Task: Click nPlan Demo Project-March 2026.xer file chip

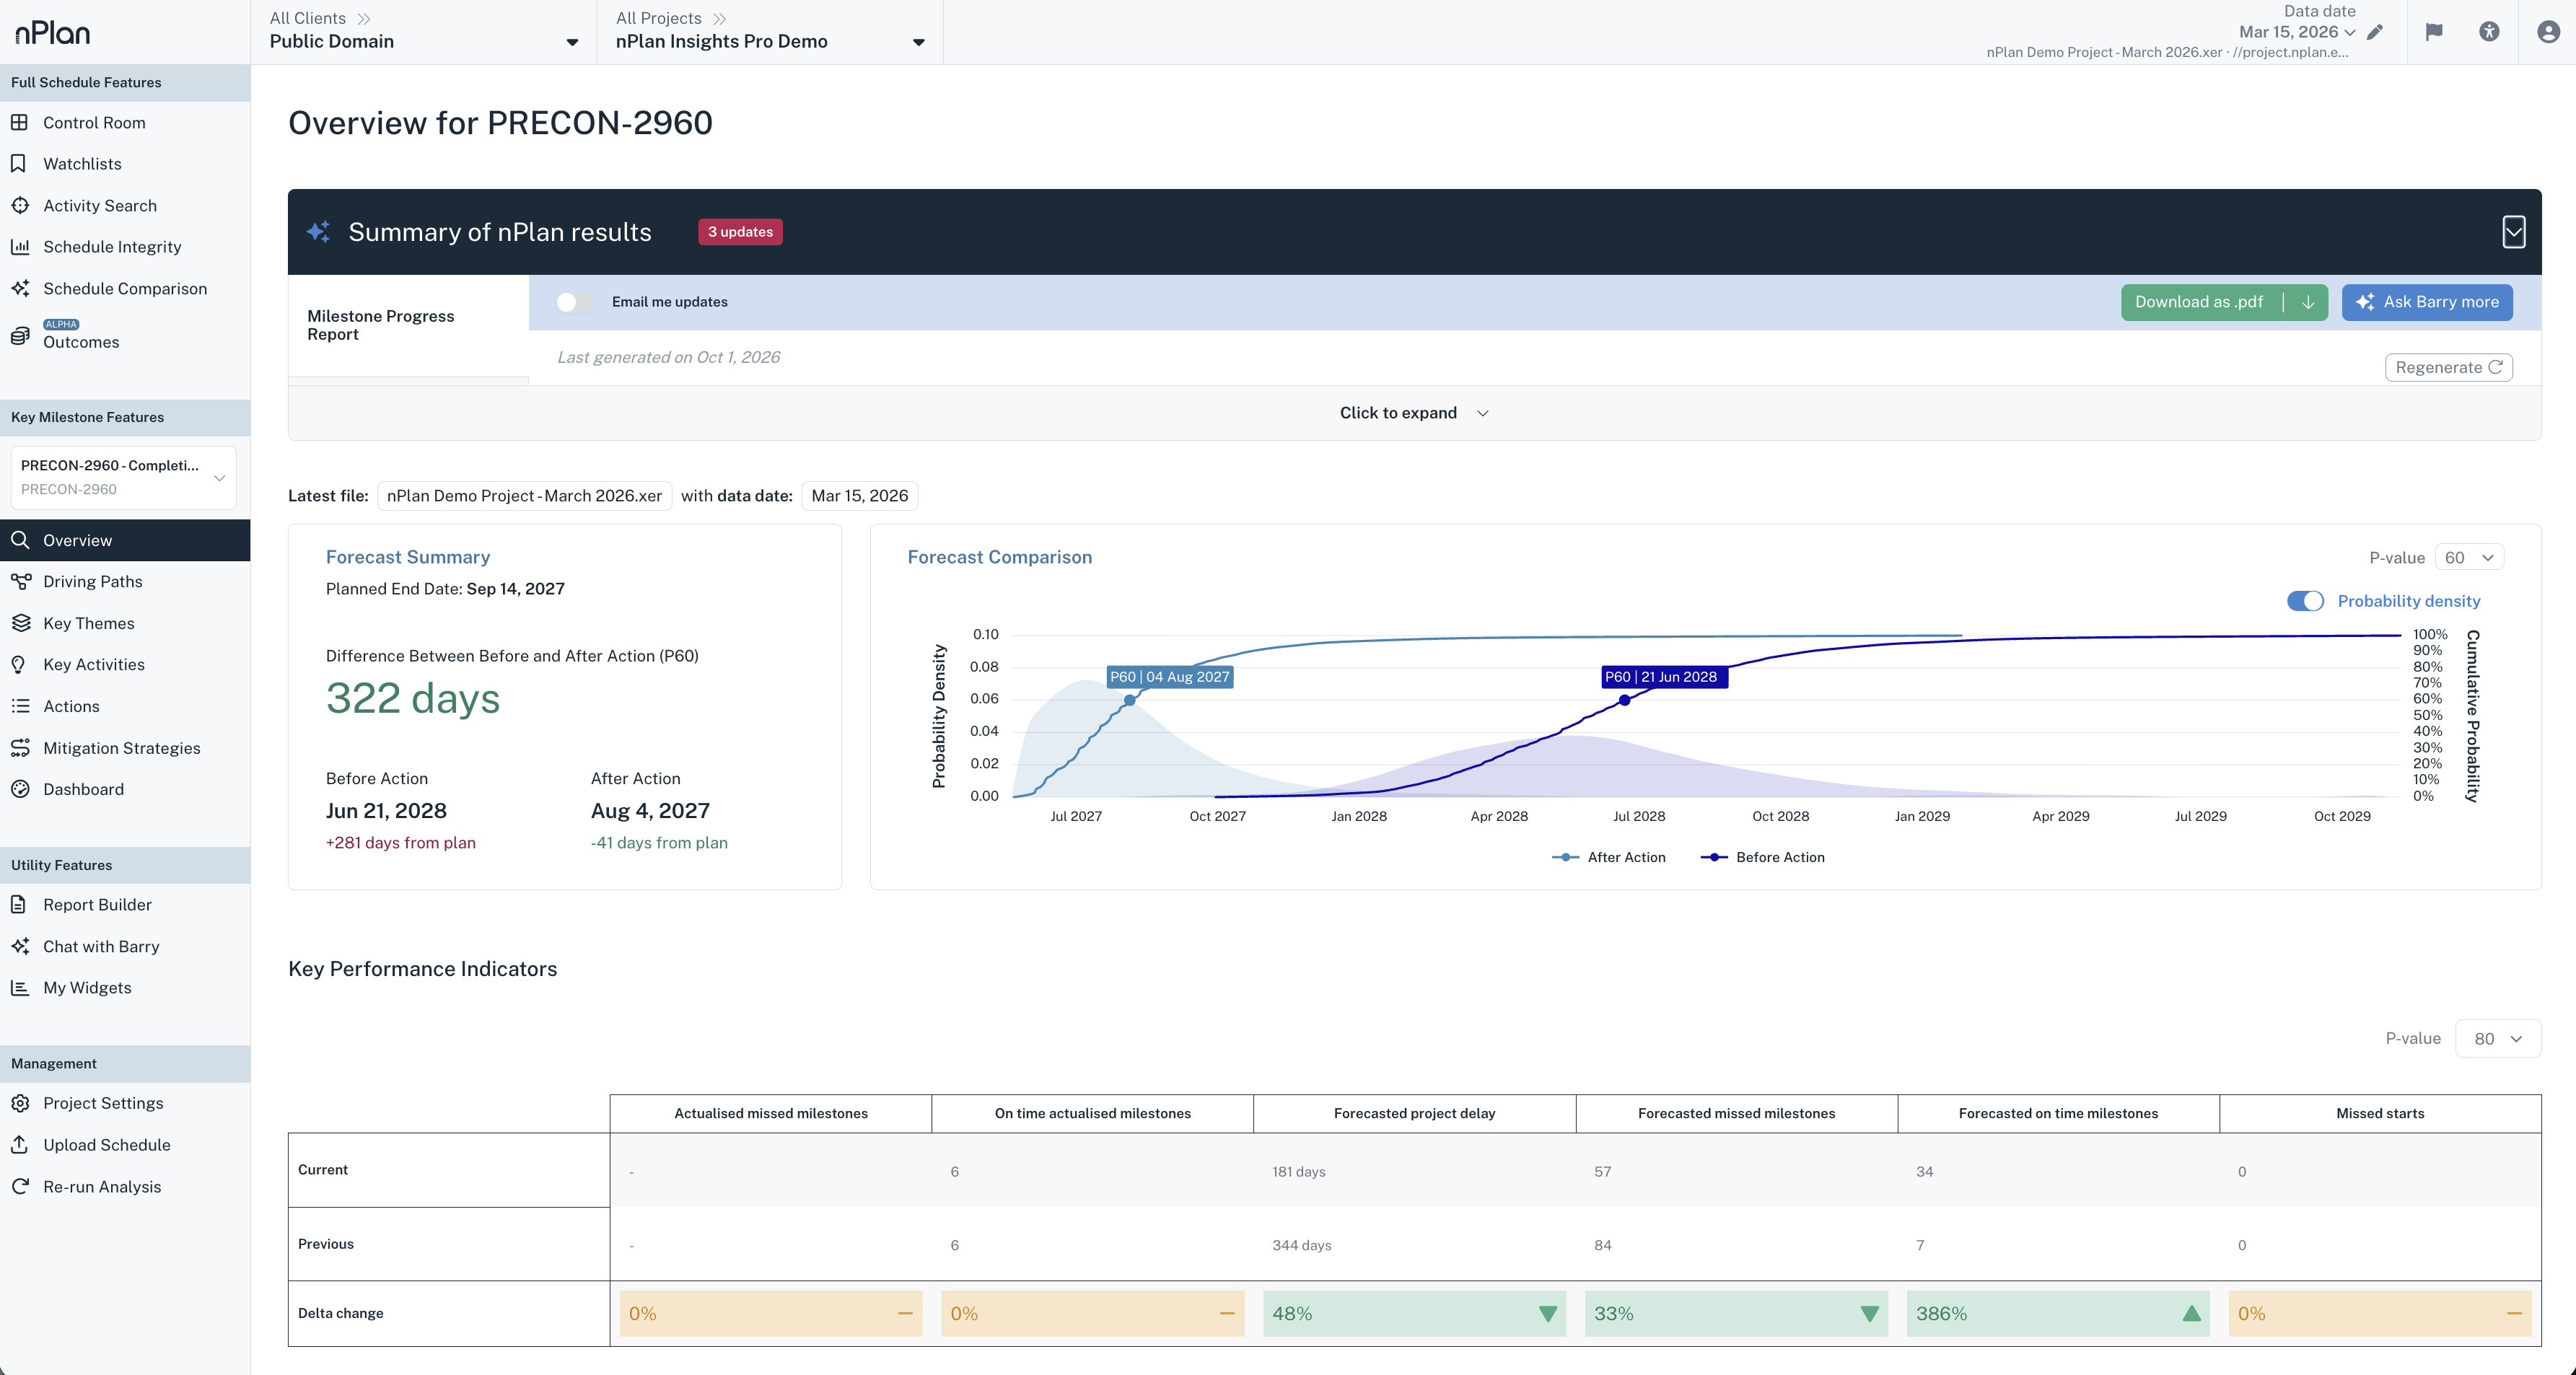Action: point(524,495)
